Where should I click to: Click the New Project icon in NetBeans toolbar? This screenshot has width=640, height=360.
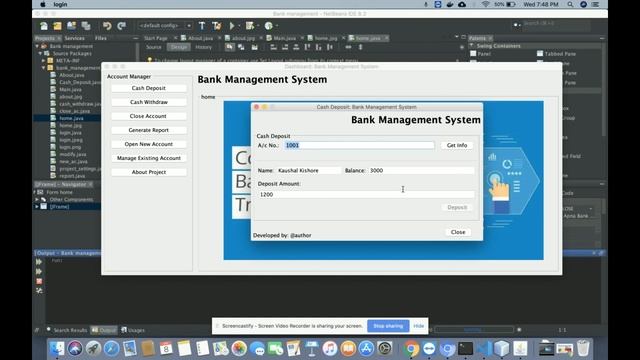57,26
